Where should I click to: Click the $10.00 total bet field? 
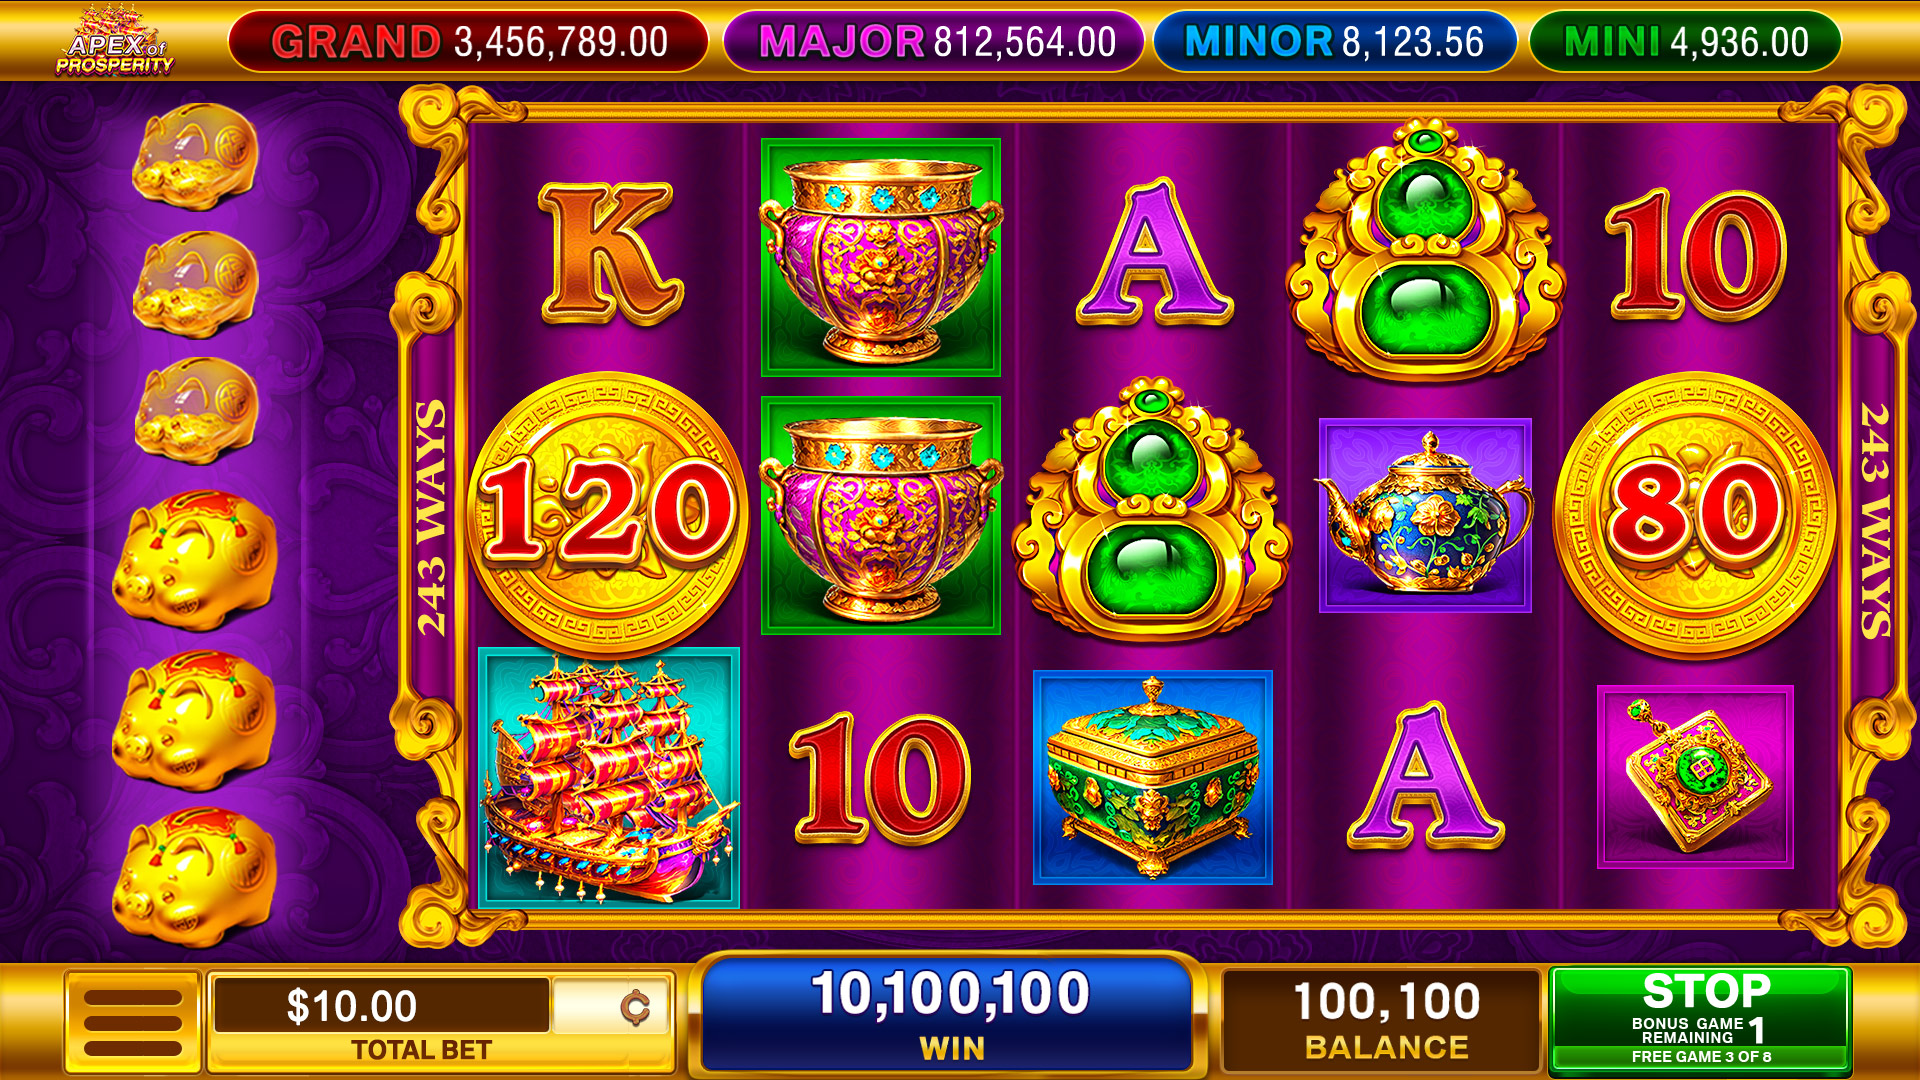[x=381, y=1006]
